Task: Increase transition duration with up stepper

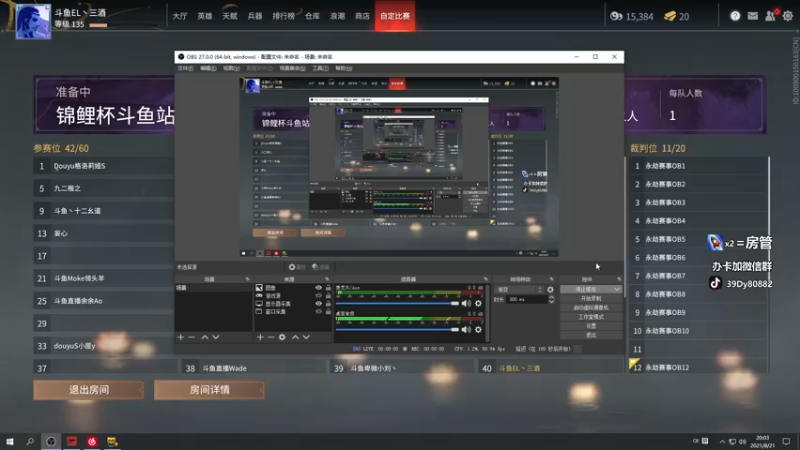Action: coord(551,297)
